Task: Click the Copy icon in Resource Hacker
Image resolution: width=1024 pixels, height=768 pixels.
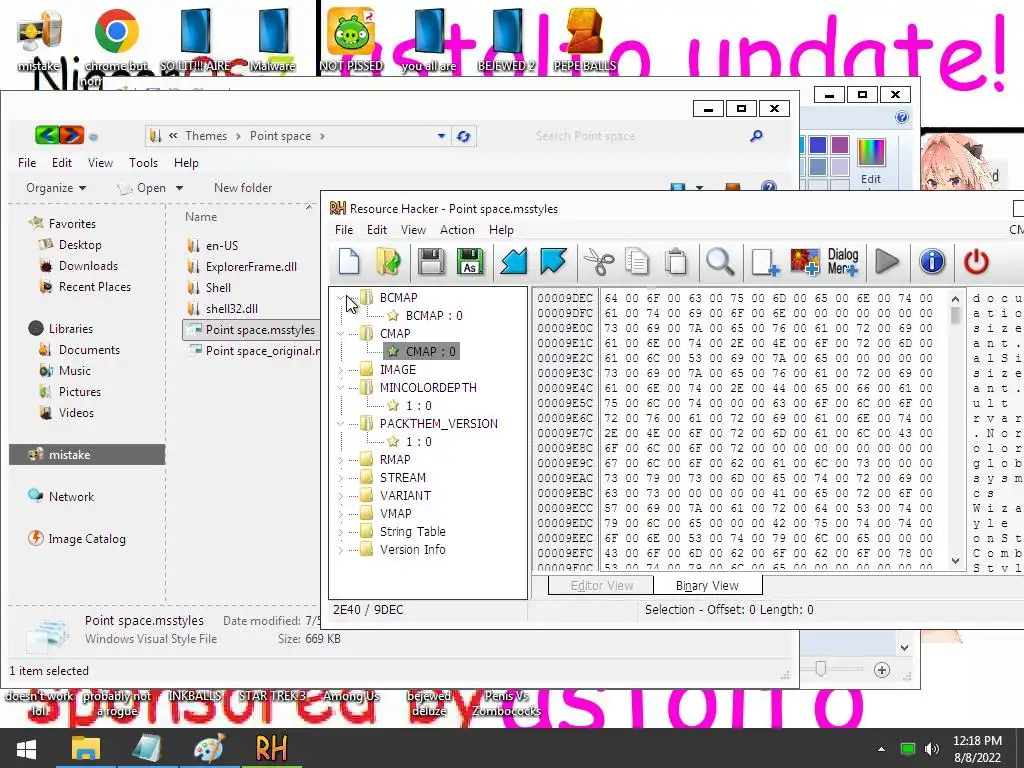Action: coord(637,262)
